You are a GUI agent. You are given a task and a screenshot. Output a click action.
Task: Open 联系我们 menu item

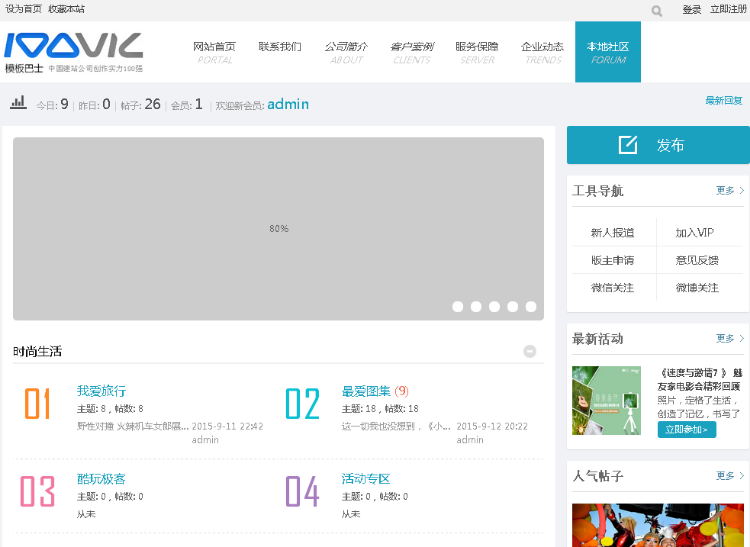[280, 46]
